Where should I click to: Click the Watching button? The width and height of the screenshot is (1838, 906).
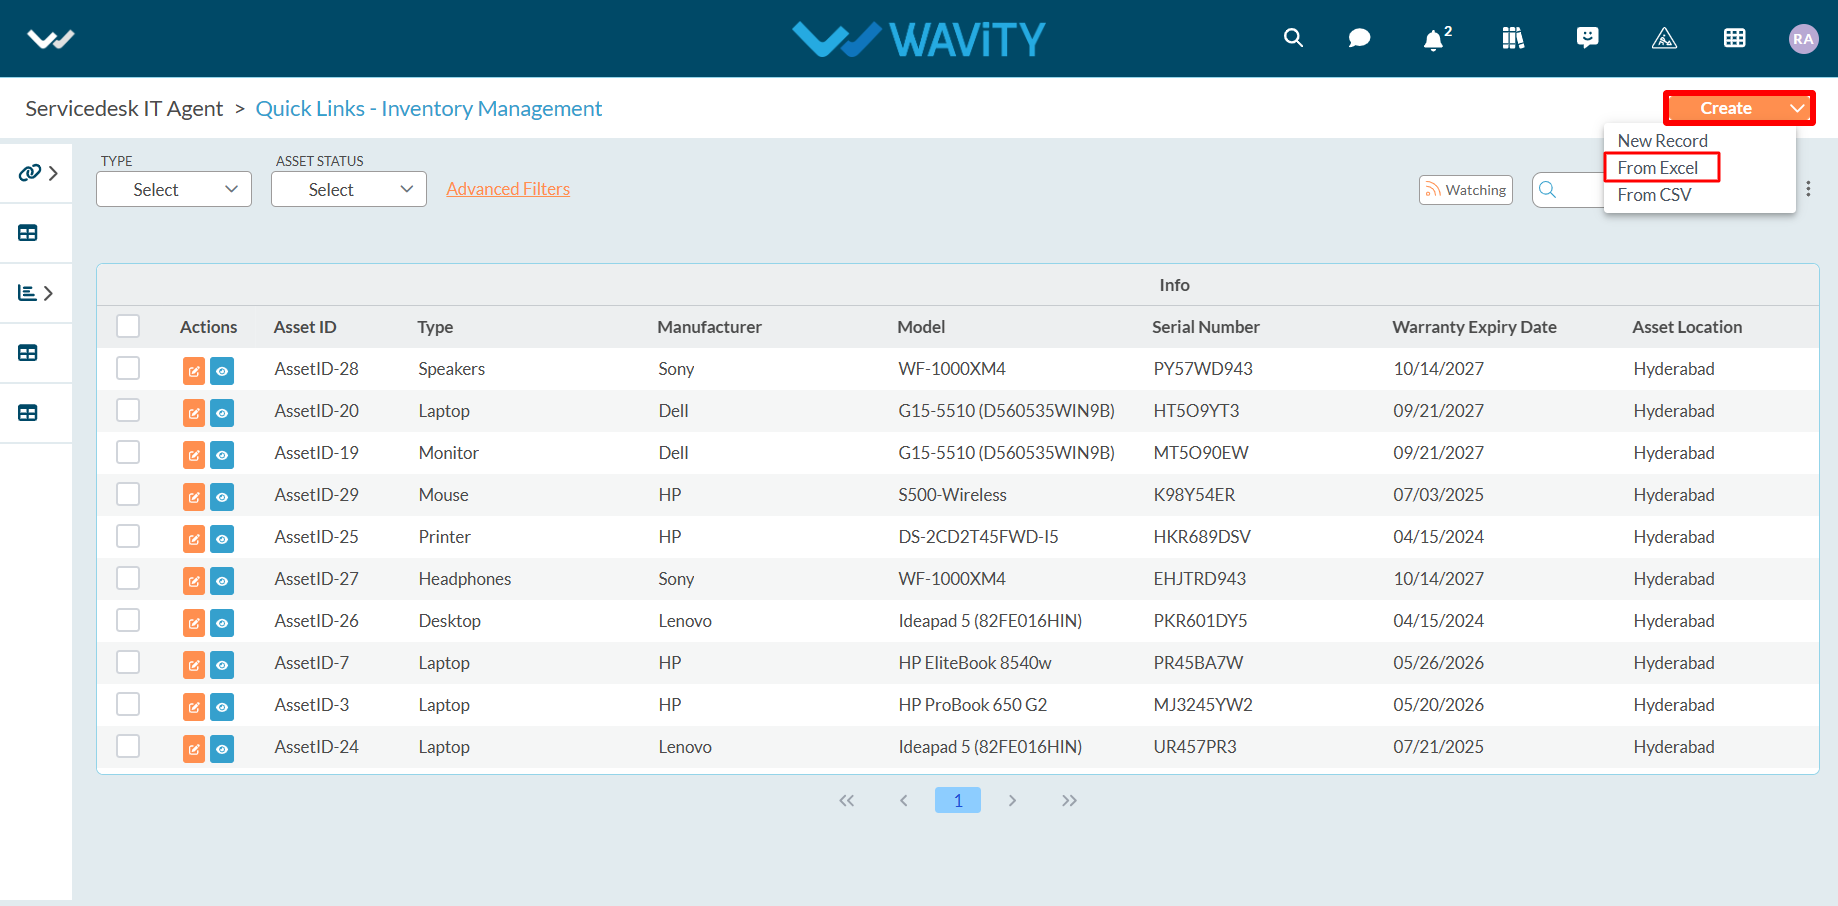[x=1466, y=190]
